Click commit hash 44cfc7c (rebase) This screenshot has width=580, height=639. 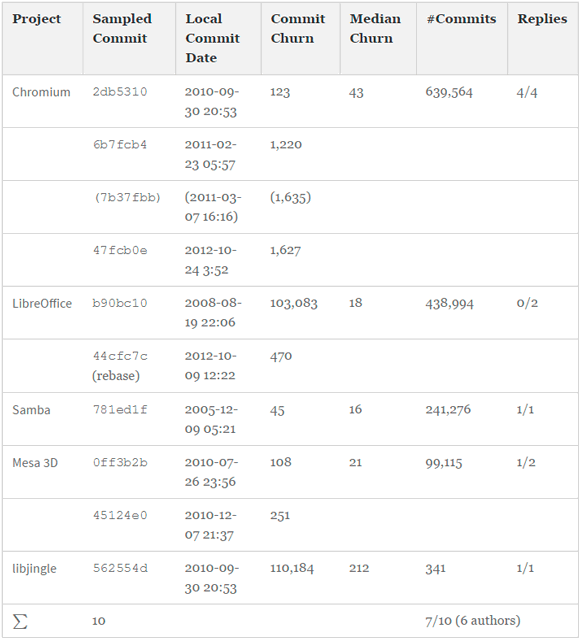coord(120,366)
